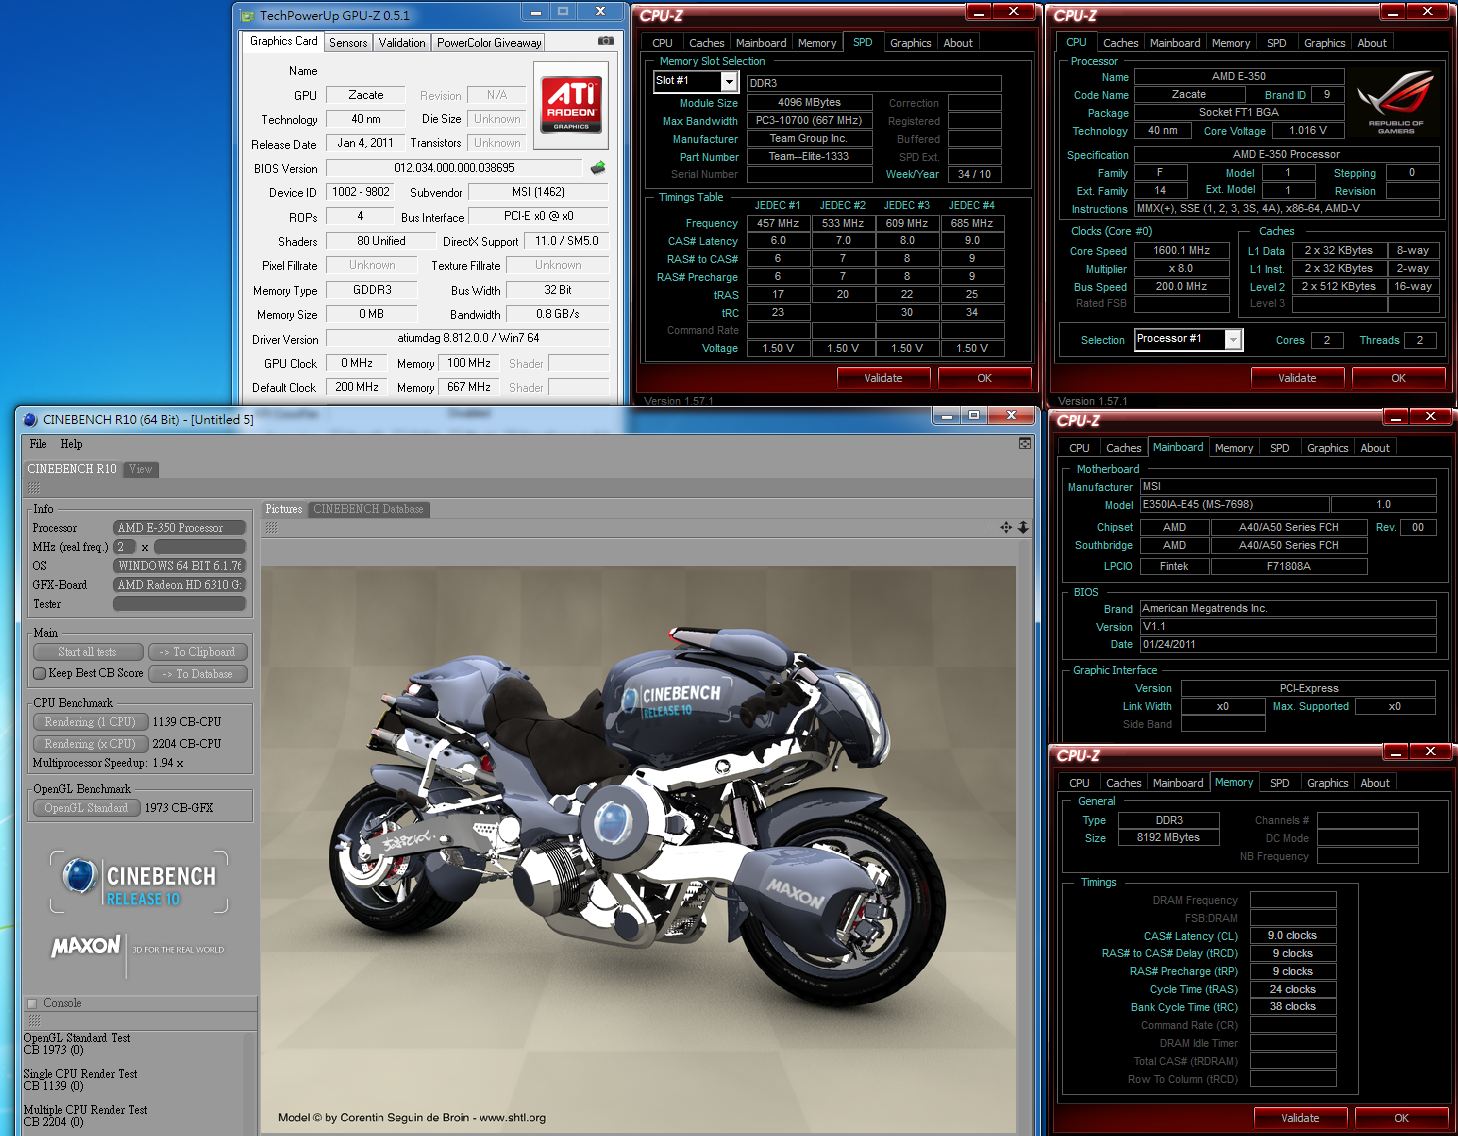Click the down-arrow zoom icon in Cinebench picture panel
The height and width of the screenshot is (1136, 1458).
click(x=1023, y=527)
